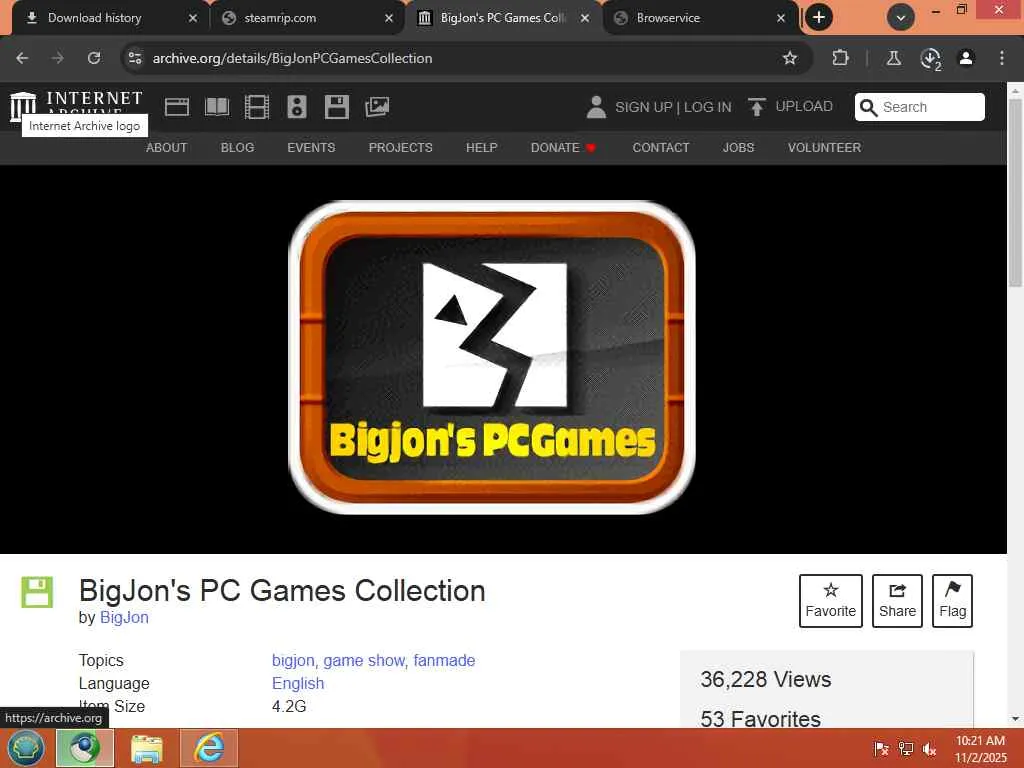
Task: Open the Internet Archive images icon
Action: [x=377, y=106]
